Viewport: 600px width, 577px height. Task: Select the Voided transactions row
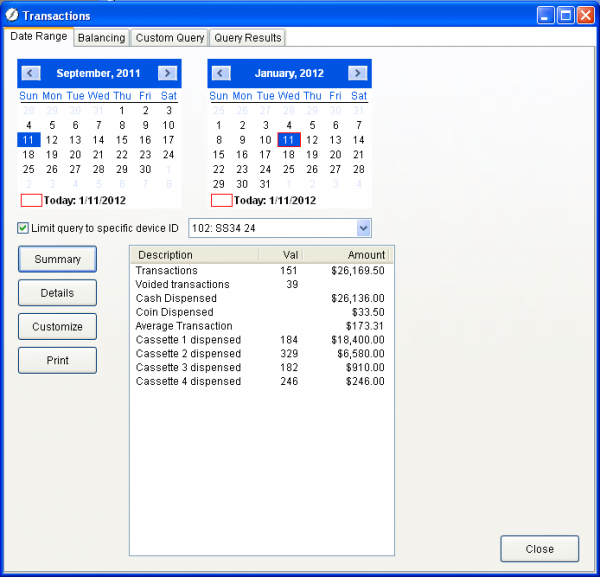(182, 284)
